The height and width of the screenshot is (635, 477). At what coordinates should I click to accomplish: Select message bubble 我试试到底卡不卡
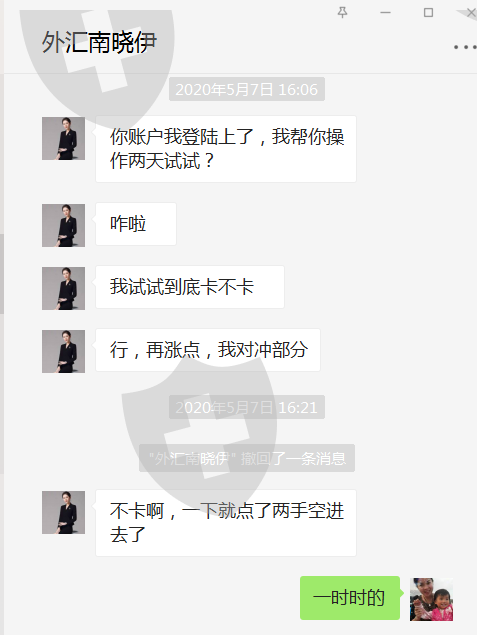pos(190,287)
